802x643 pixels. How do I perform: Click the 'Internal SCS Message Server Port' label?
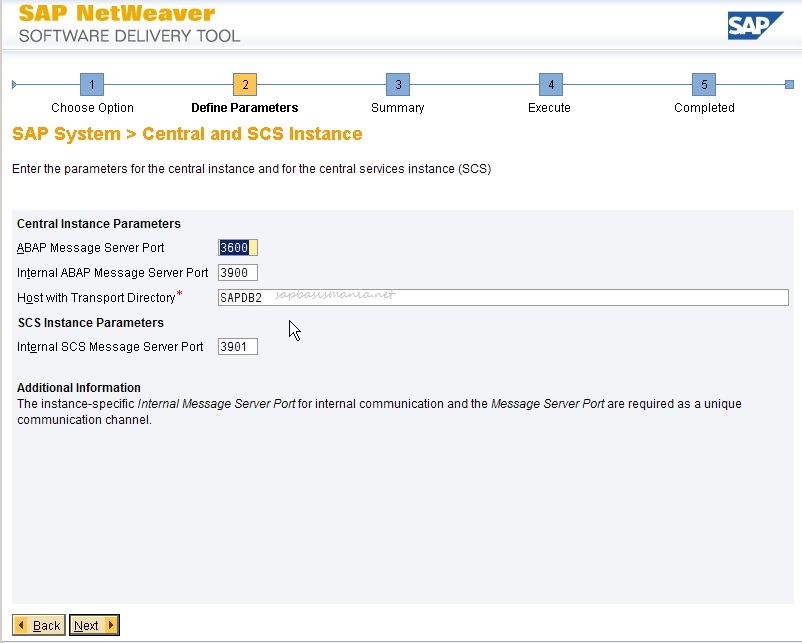110,347
